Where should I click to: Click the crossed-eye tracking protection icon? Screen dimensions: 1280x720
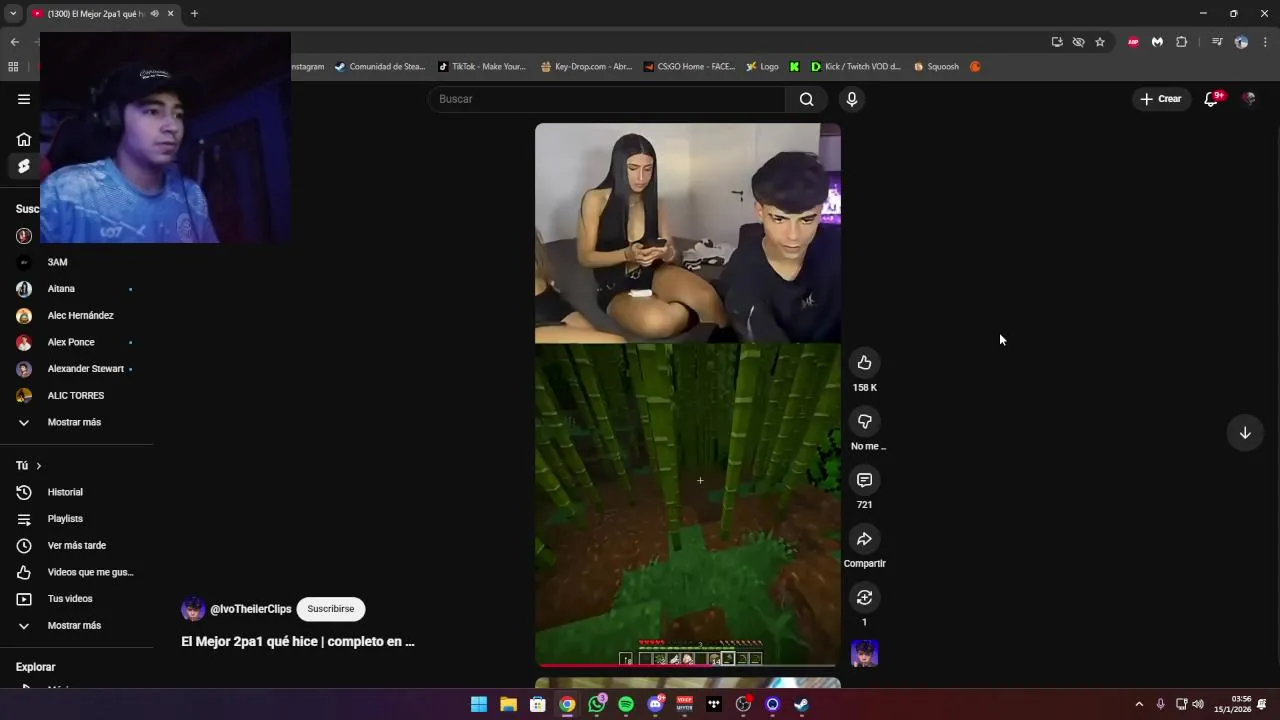[1078, 42]
